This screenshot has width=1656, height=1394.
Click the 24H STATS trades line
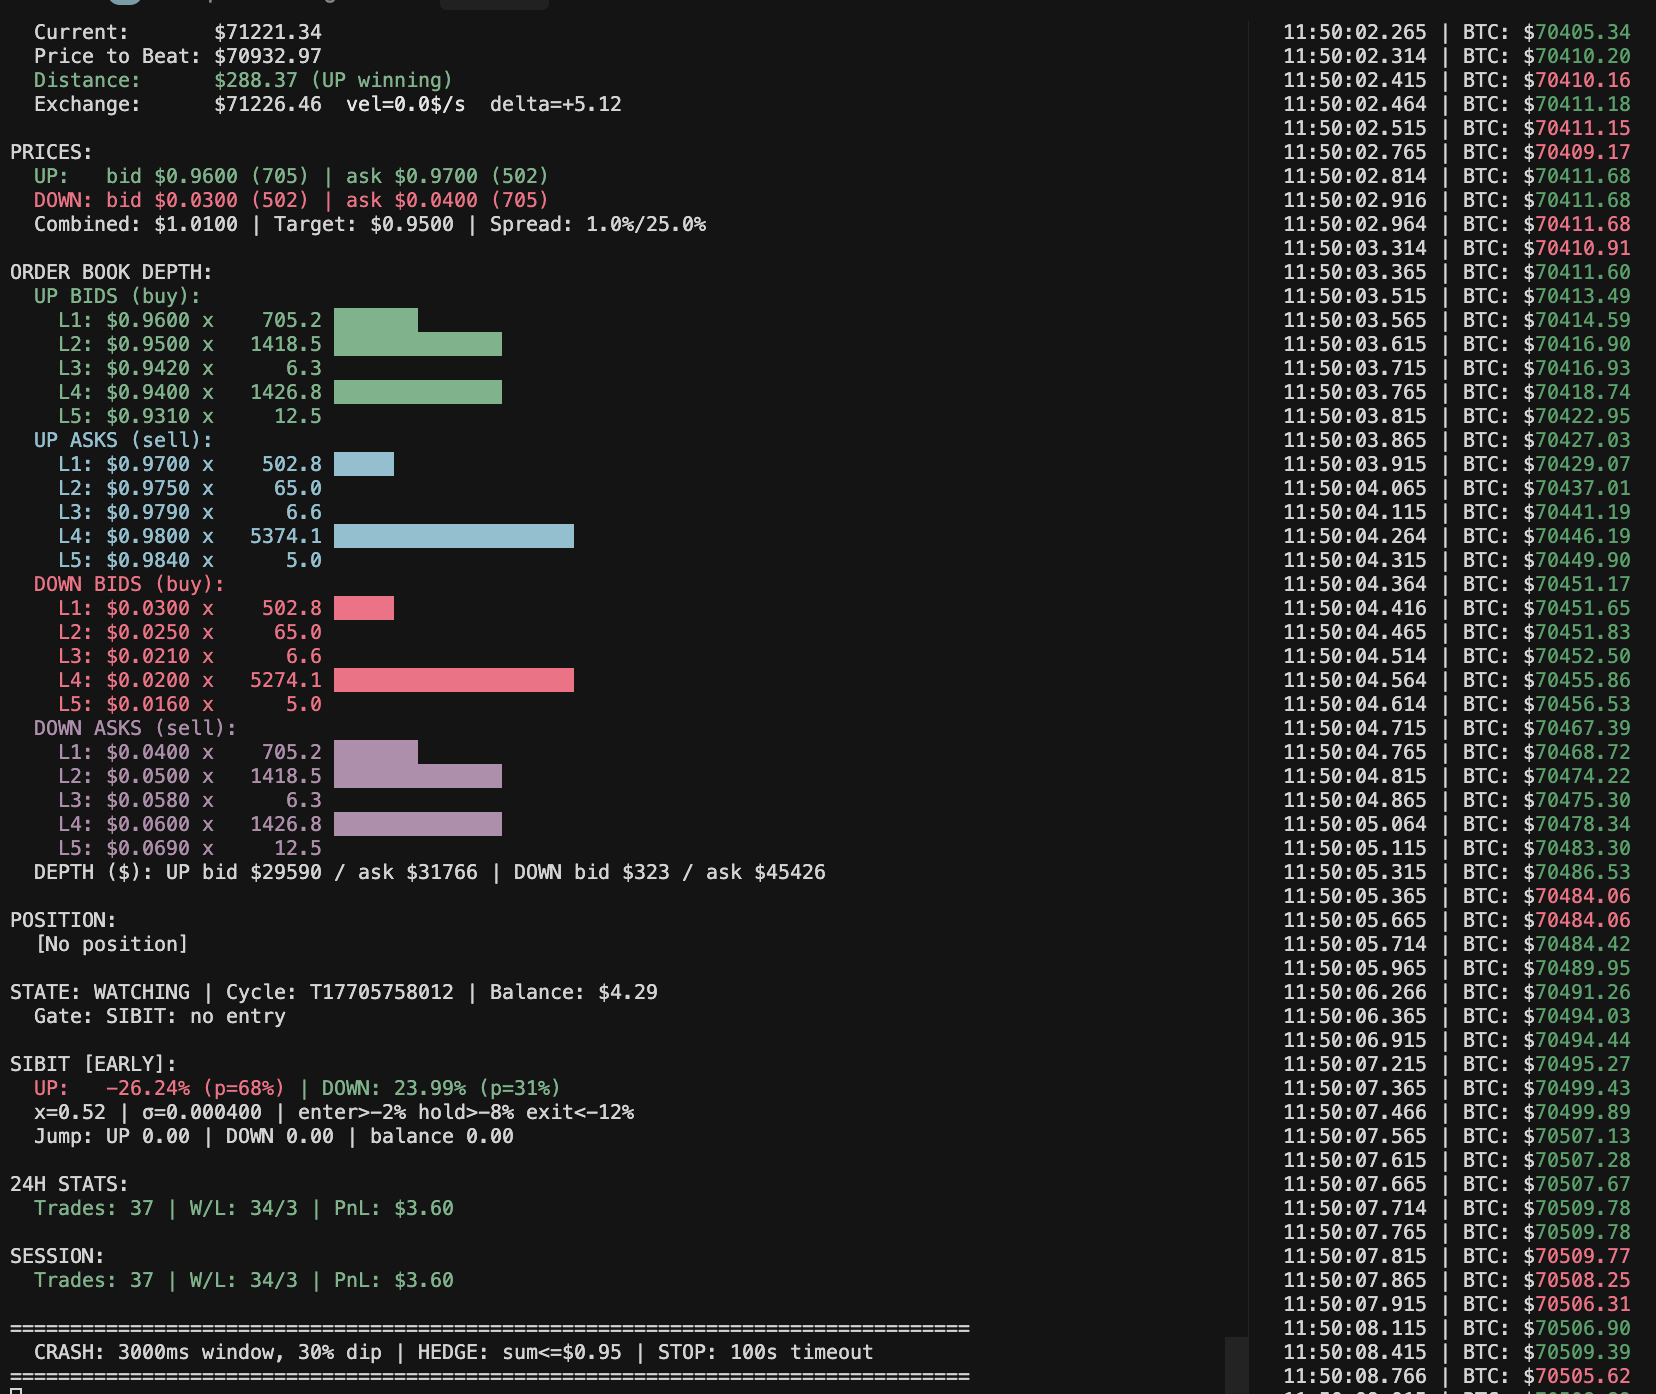pyautogui.click(x=243, y=1208)
